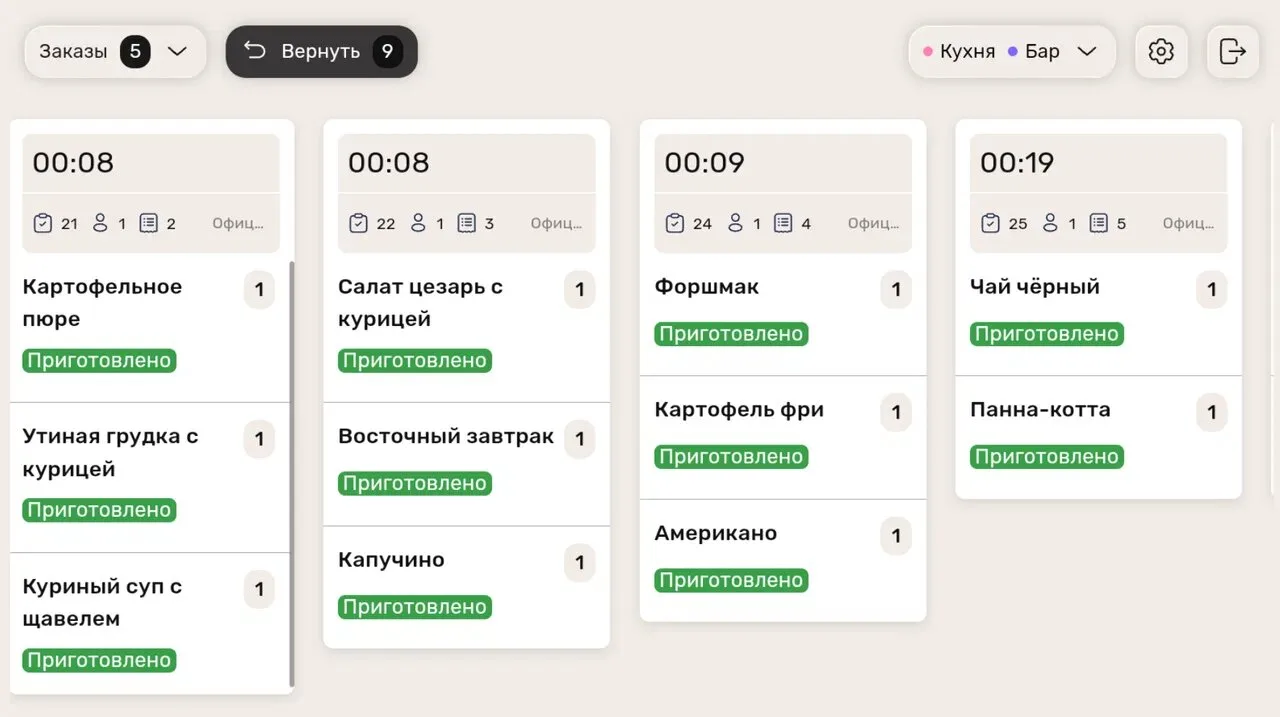Image resolution: width=1280 pixels, height=717 pixels.
Task: Click the receipt list icon beside 5
Action: [1099, 223]
